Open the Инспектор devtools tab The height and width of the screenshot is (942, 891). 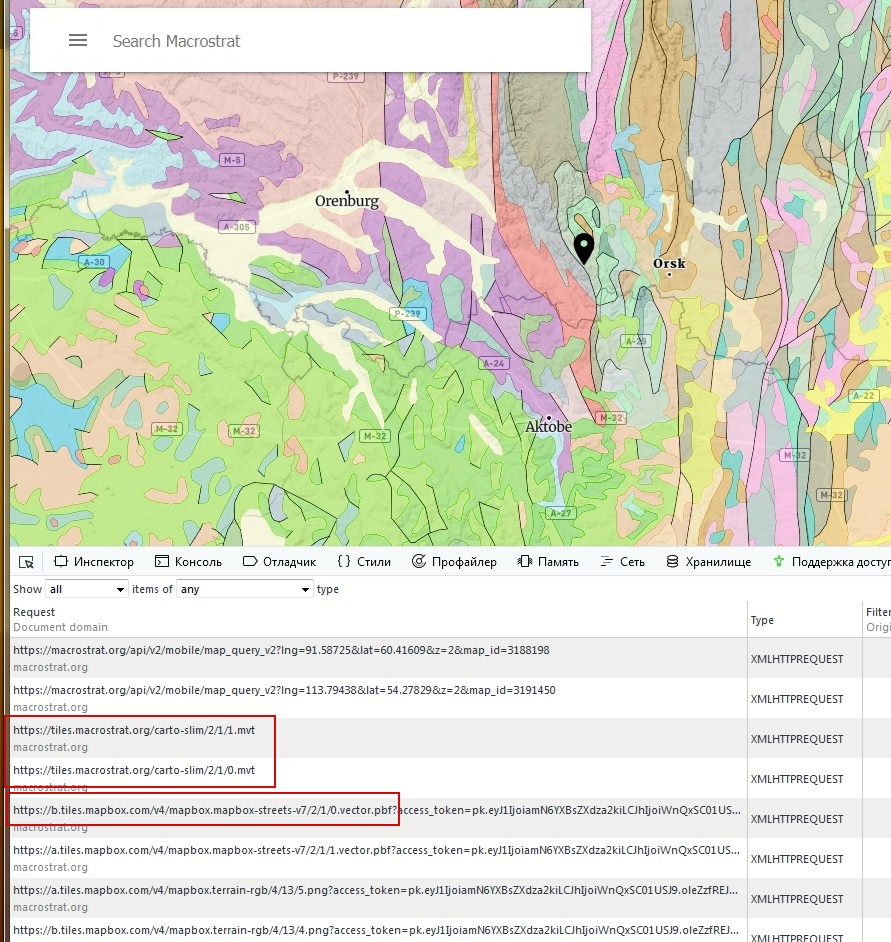pos(93,562)
